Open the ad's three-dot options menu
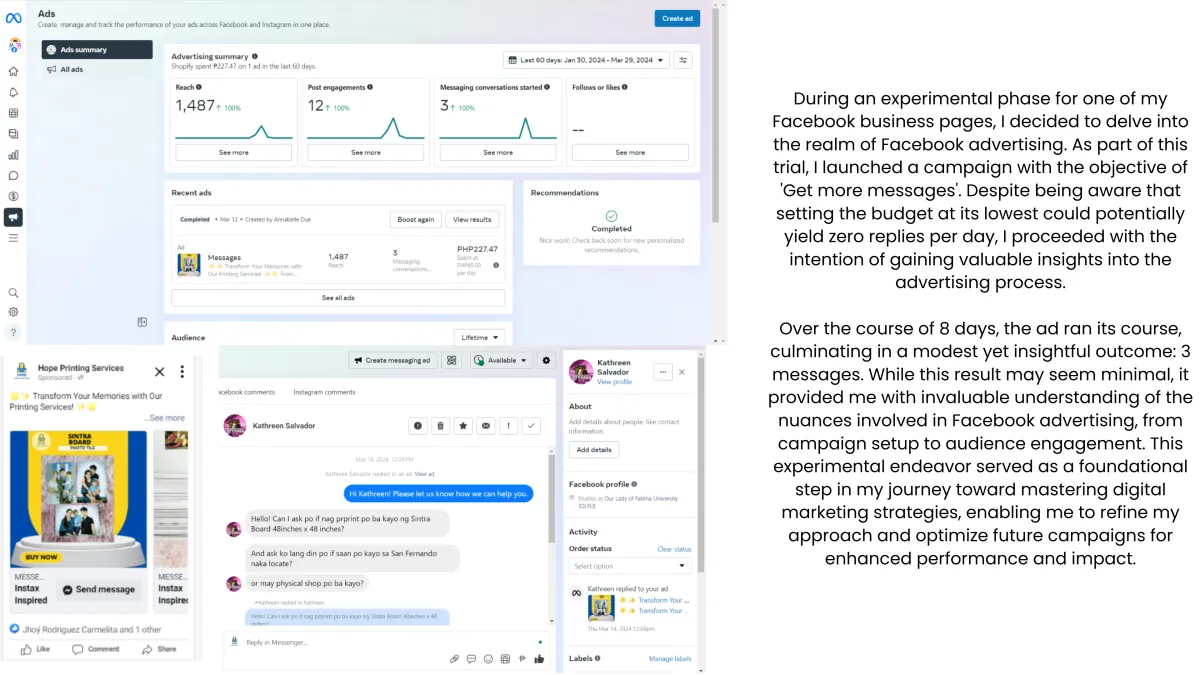Screen dimensions: 1200x675 coord(182,372)
